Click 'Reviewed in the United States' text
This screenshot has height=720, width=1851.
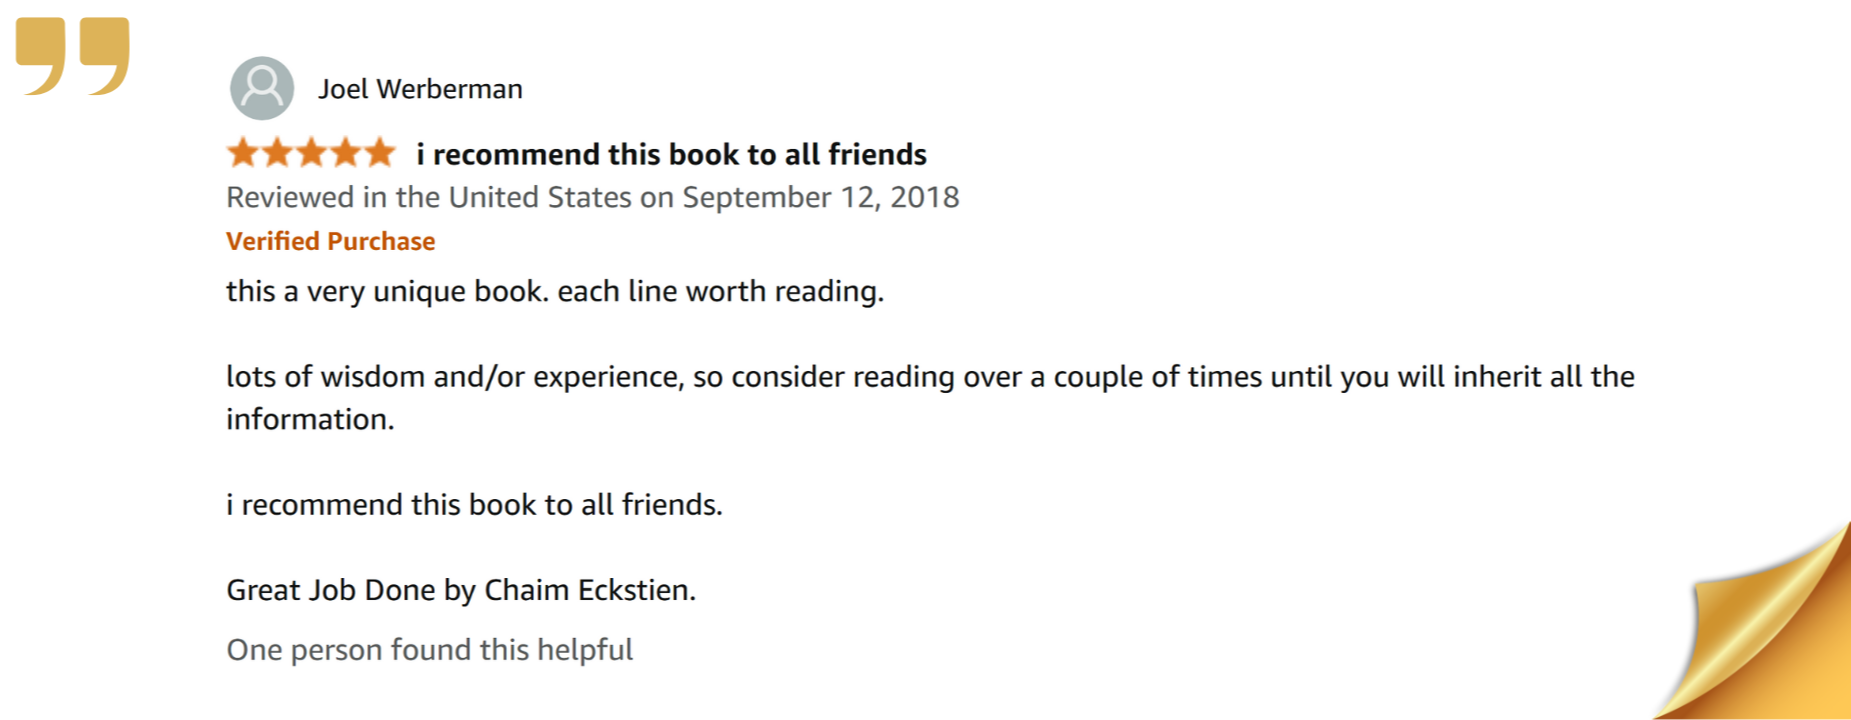(429, 197)
